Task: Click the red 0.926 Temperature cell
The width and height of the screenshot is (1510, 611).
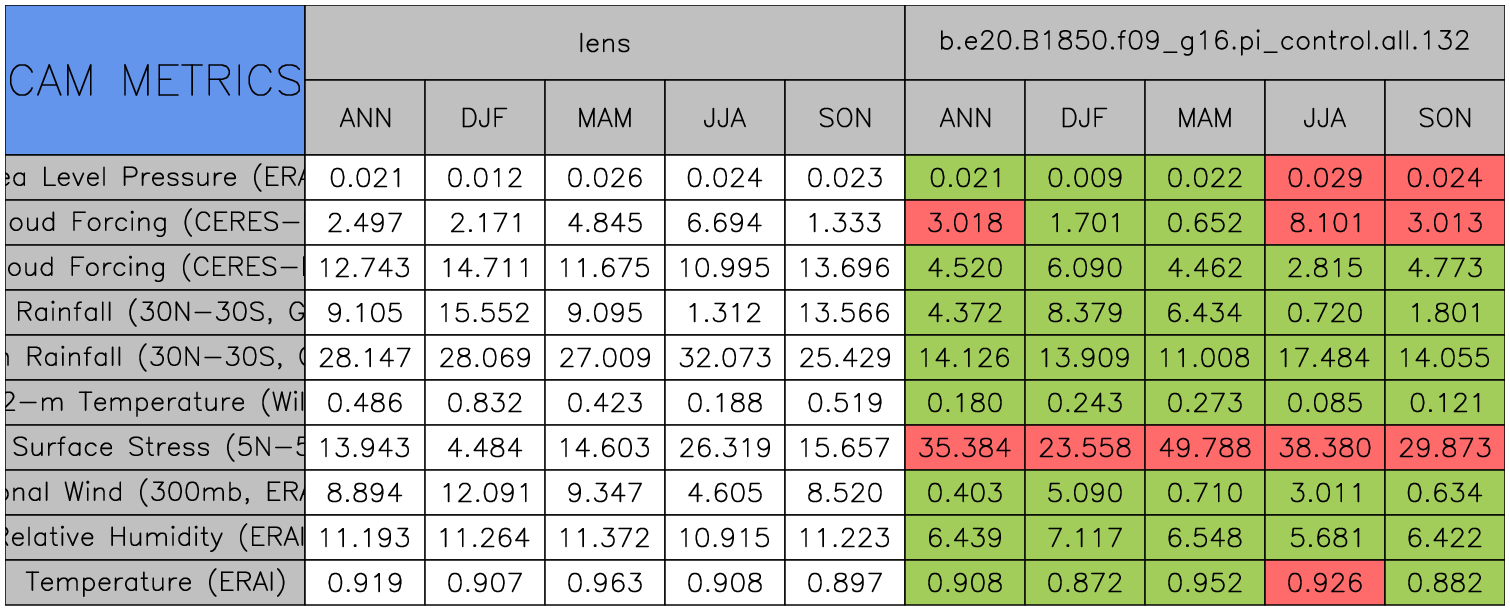Action: pos(1324,583)
